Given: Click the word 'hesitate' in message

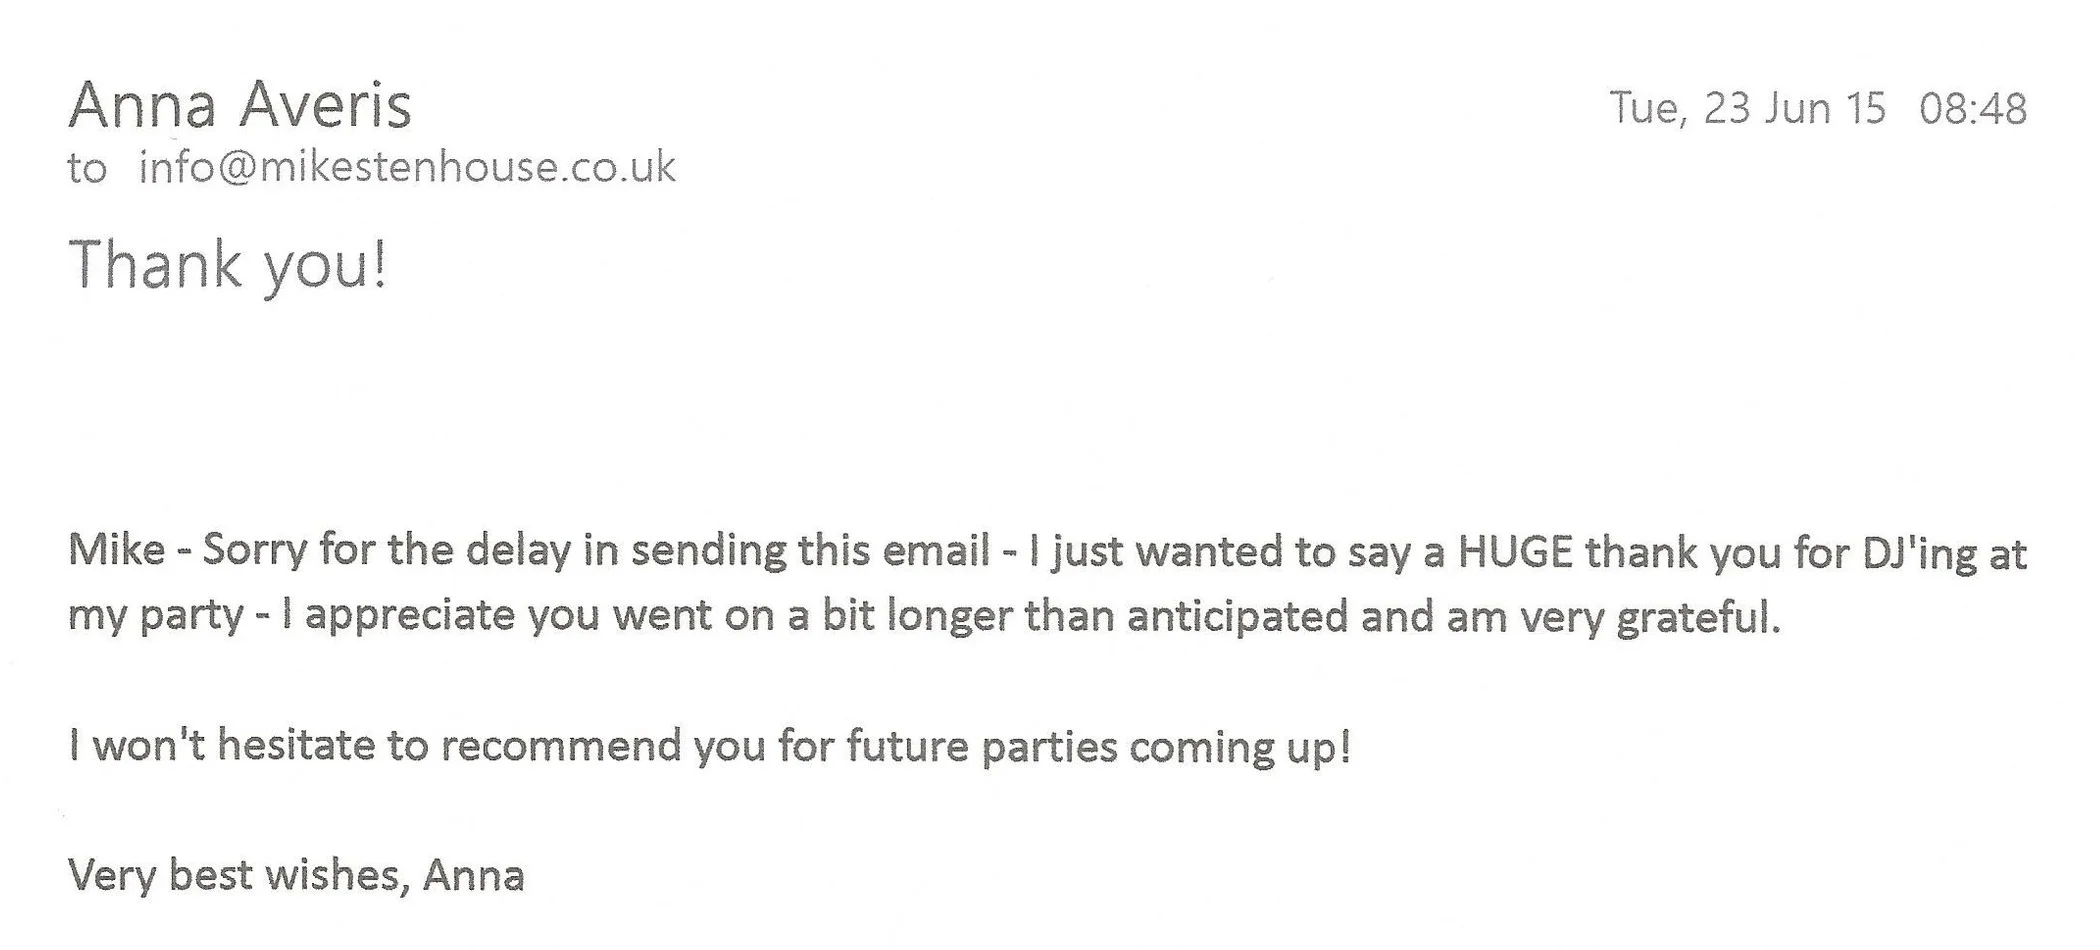Looking at the screenshot, I should pyautogui.click(x=296, y=746).
